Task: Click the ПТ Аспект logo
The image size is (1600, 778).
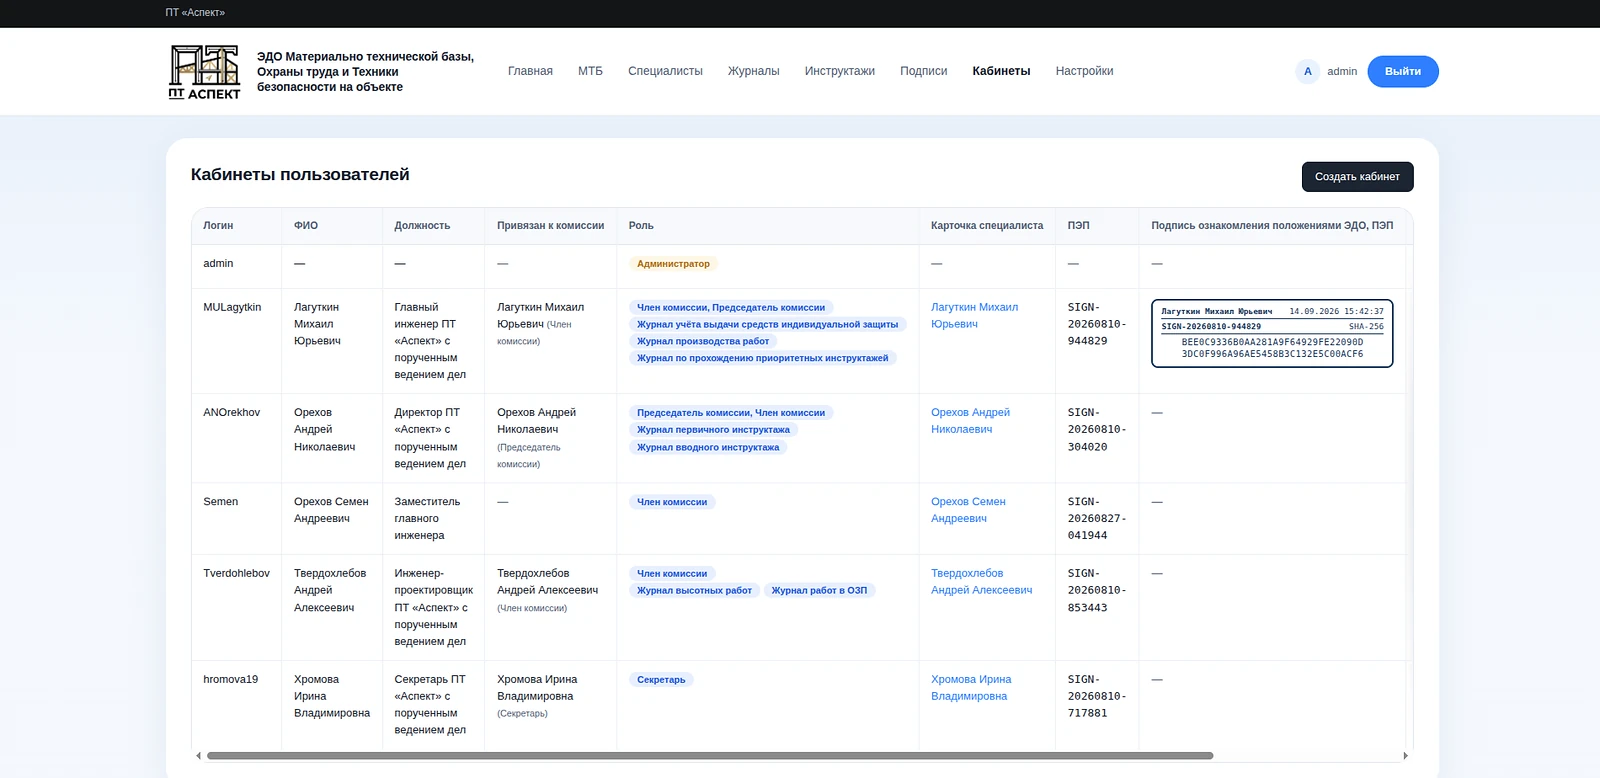Action: click(204, 71)
